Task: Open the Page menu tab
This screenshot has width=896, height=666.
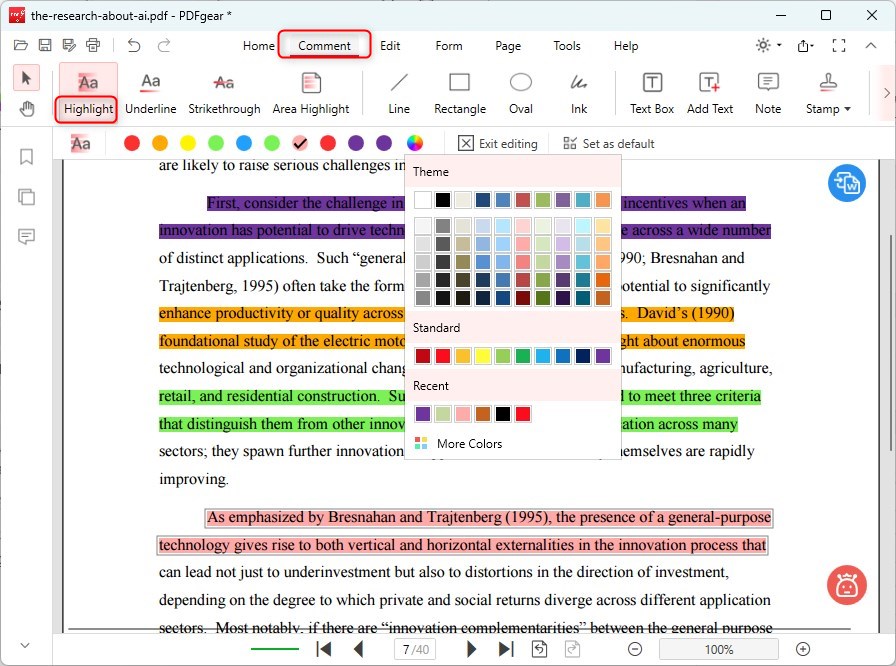Action: pos(508,46)
